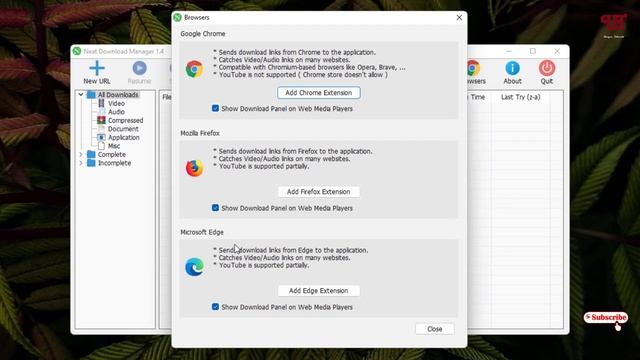The image size is (640, 360).
Task: Select the Complete folder
Action: 111,154
